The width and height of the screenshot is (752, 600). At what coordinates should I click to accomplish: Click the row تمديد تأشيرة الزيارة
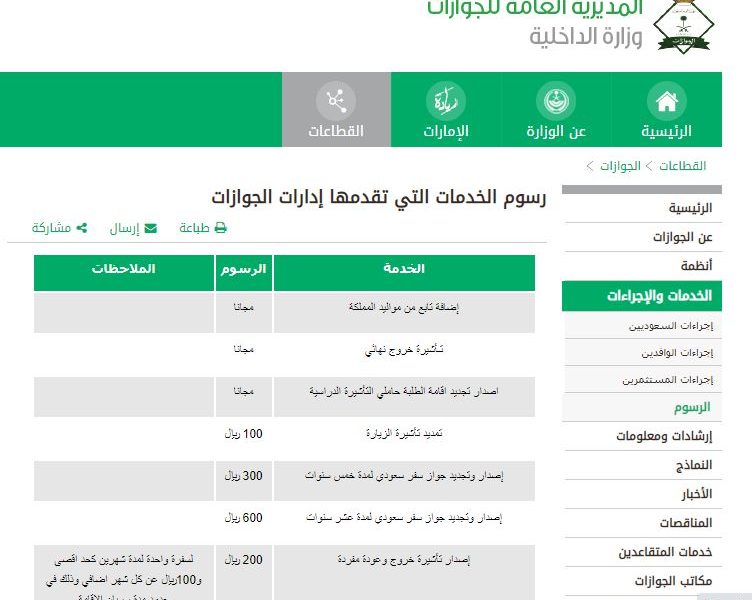click(x=284, y=439)
